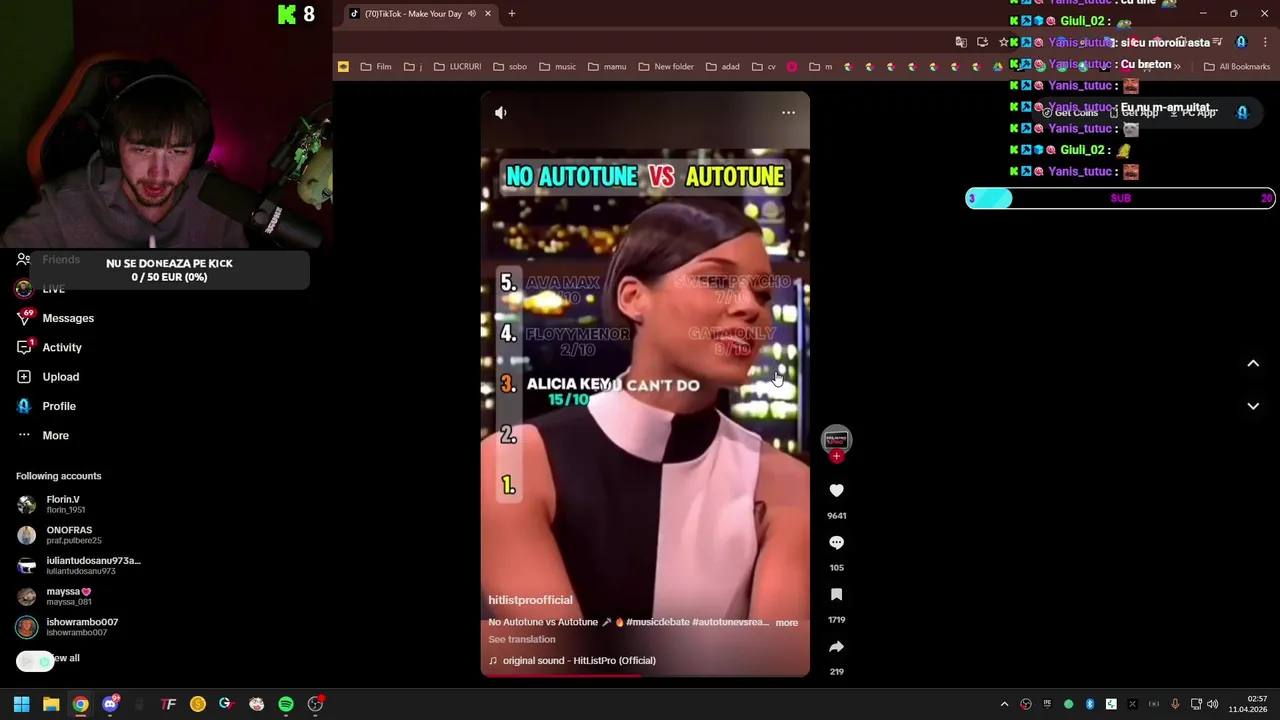Click the Upload plus-square icon

(x=24, y=377)
